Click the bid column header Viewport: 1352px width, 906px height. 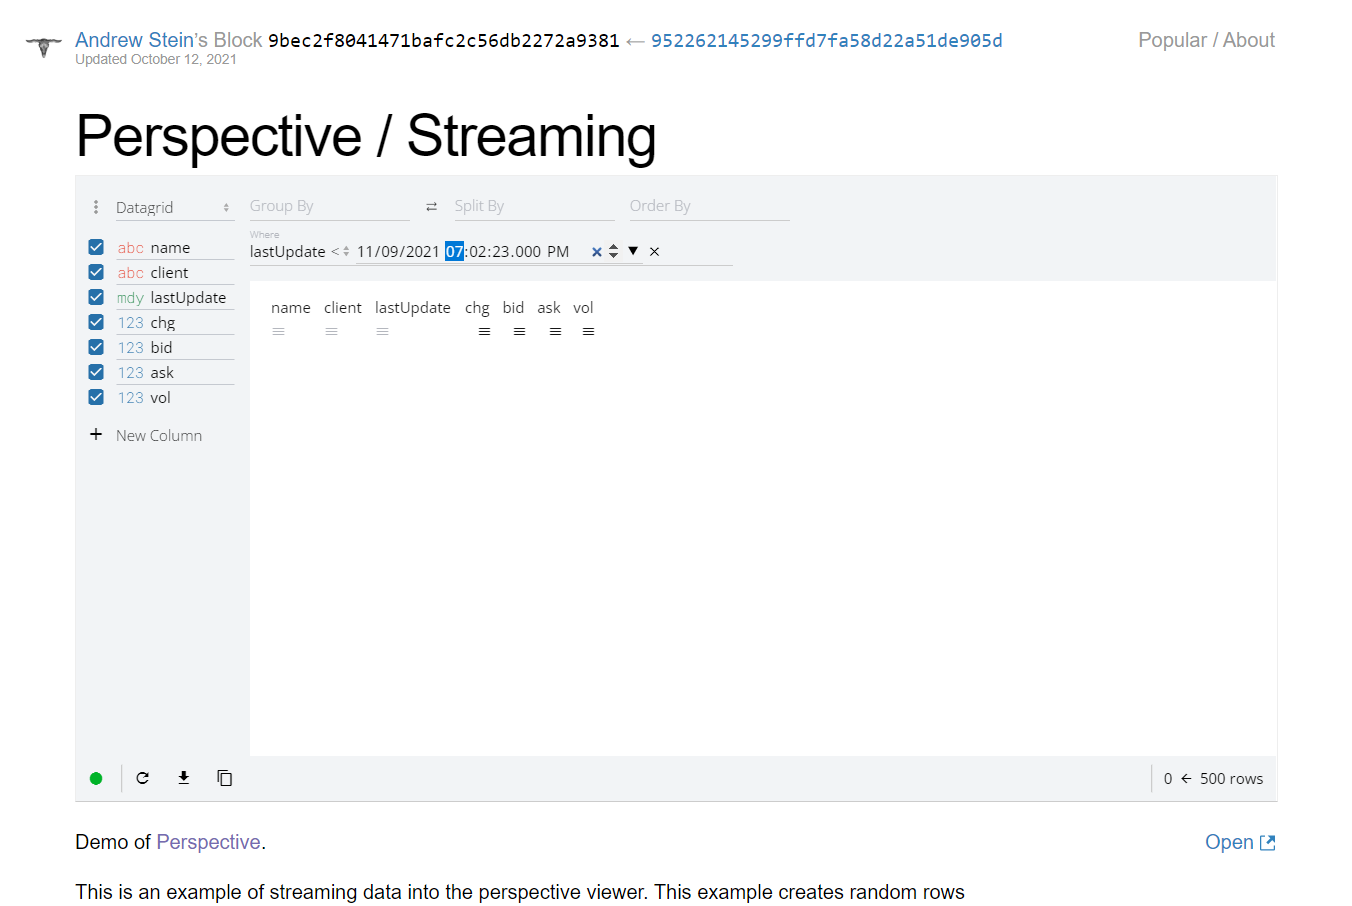(x=513, y=308)
